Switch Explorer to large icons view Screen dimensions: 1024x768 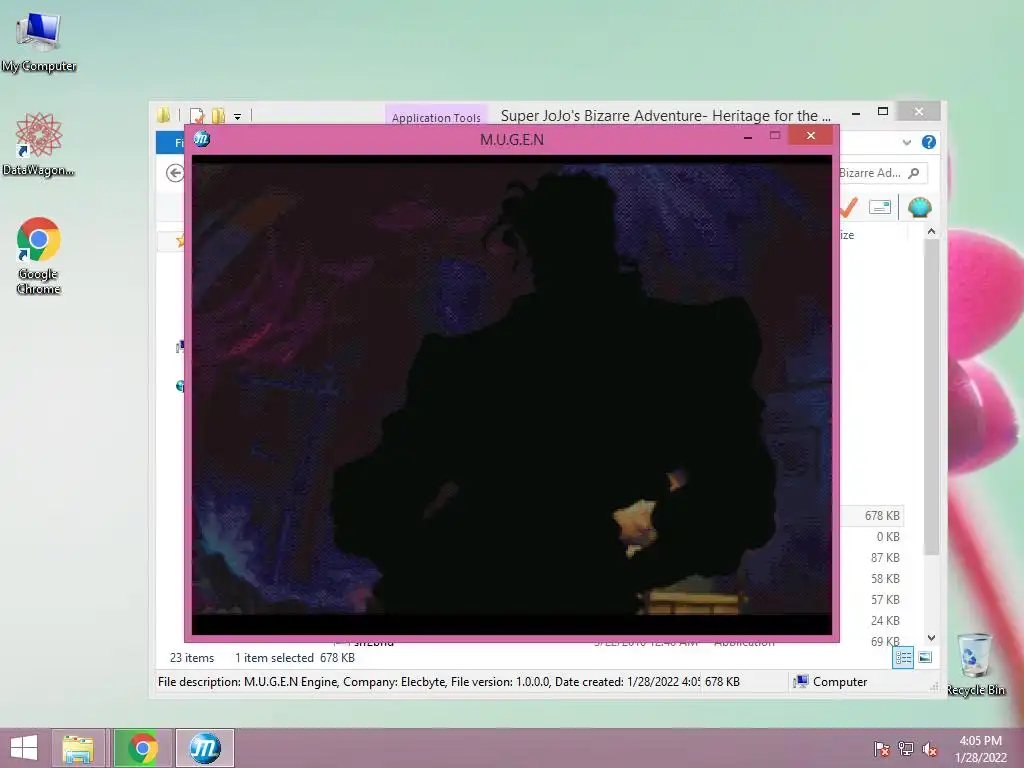925,658
